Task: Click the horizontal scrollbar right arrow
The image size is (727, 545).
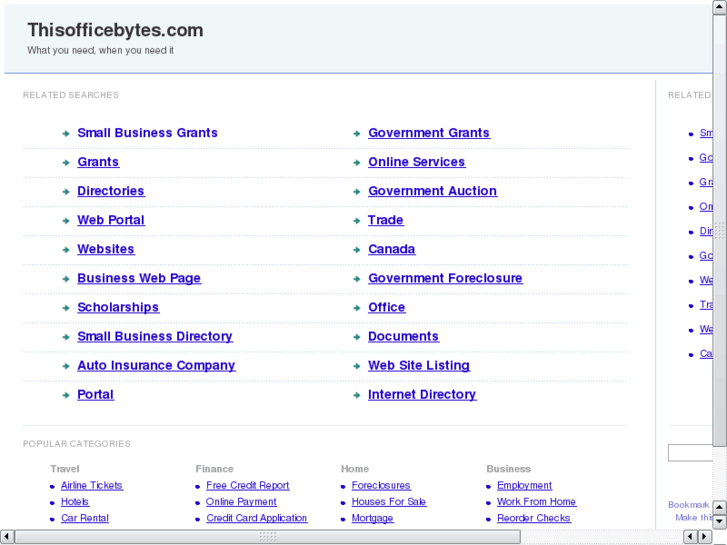Action: pyautogui.click(x=703, y=537)
